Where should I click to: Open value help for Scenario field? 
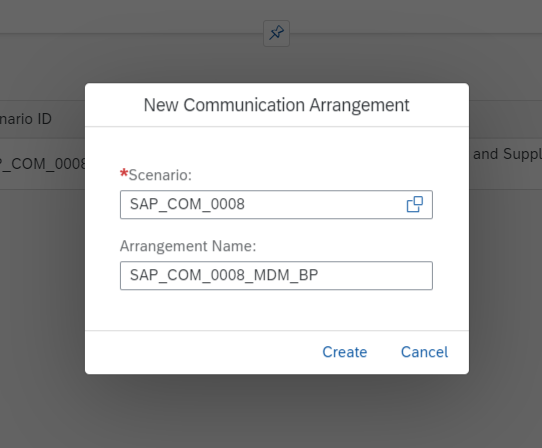click(x=414, y=204)
